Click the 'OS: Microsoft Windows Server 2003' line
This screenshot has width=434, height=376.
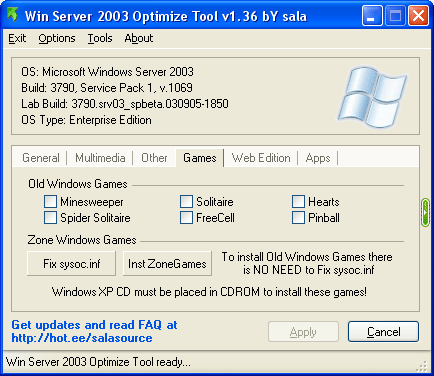(x=107, y=72)
